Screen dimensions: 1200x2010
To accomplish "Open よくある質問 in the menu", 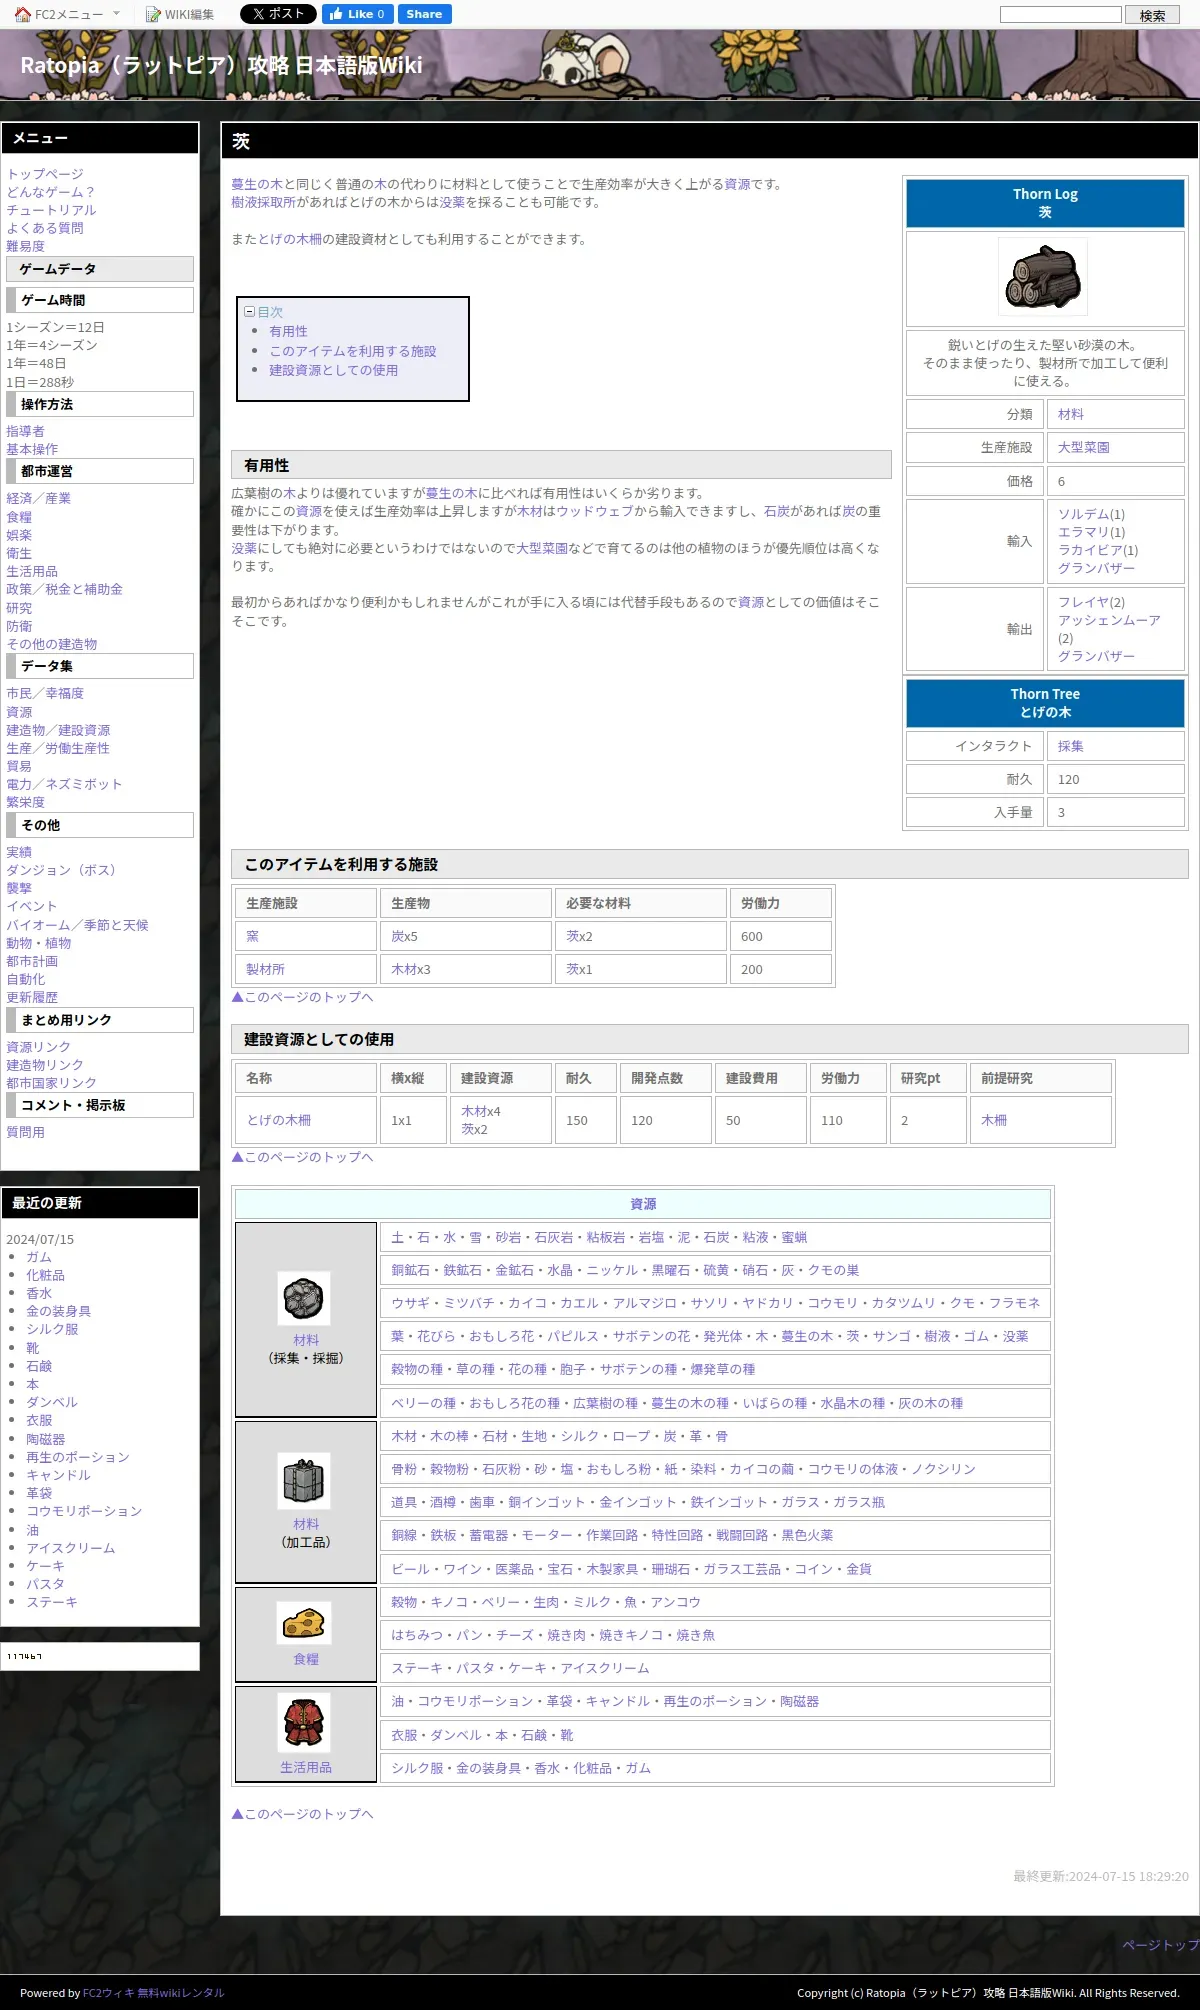I will [45, 228].
